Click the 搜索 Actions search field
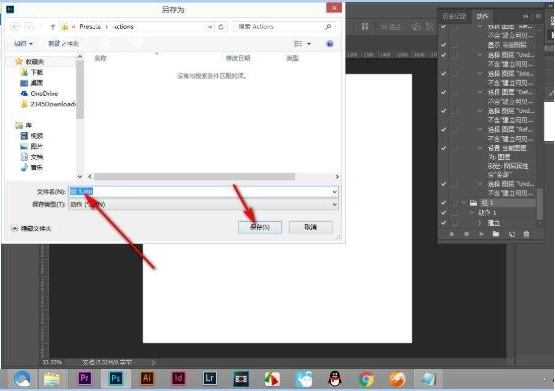 284,27
